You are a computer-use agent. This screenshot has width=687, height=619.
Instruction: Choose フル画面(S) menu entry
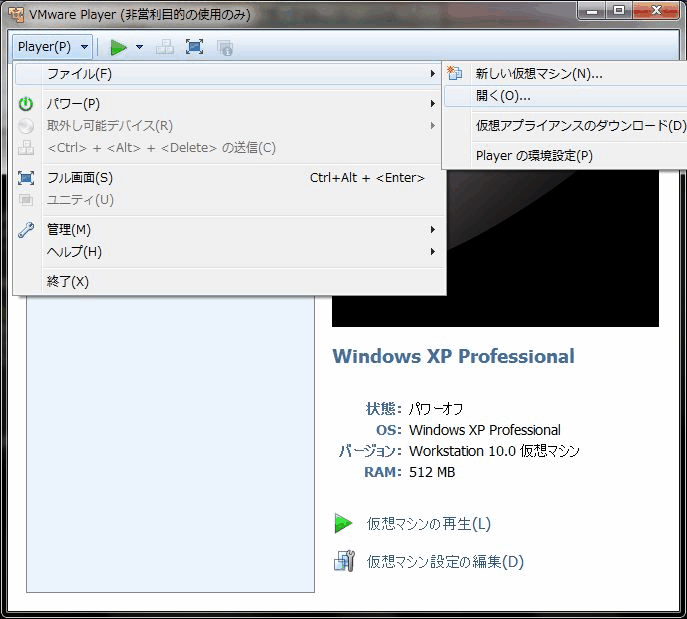click(x=228, y=178)
